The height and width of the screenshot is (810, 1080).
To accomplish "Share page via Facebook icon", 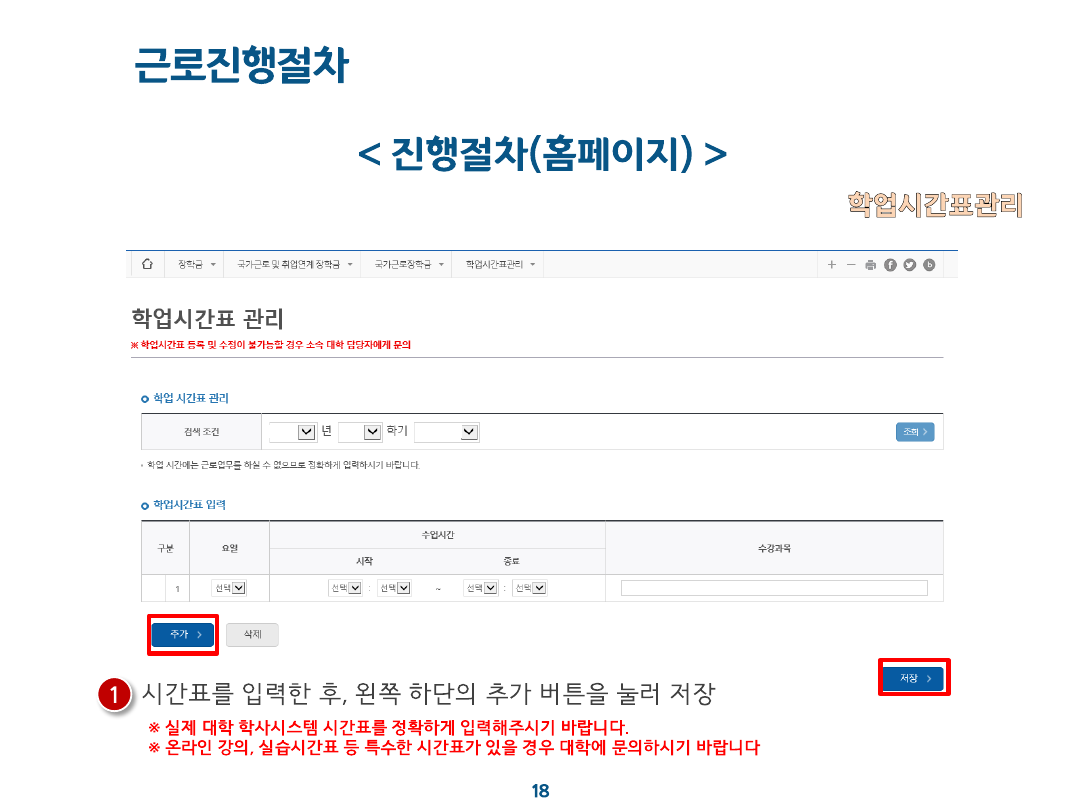I will (x=890, y=265).
